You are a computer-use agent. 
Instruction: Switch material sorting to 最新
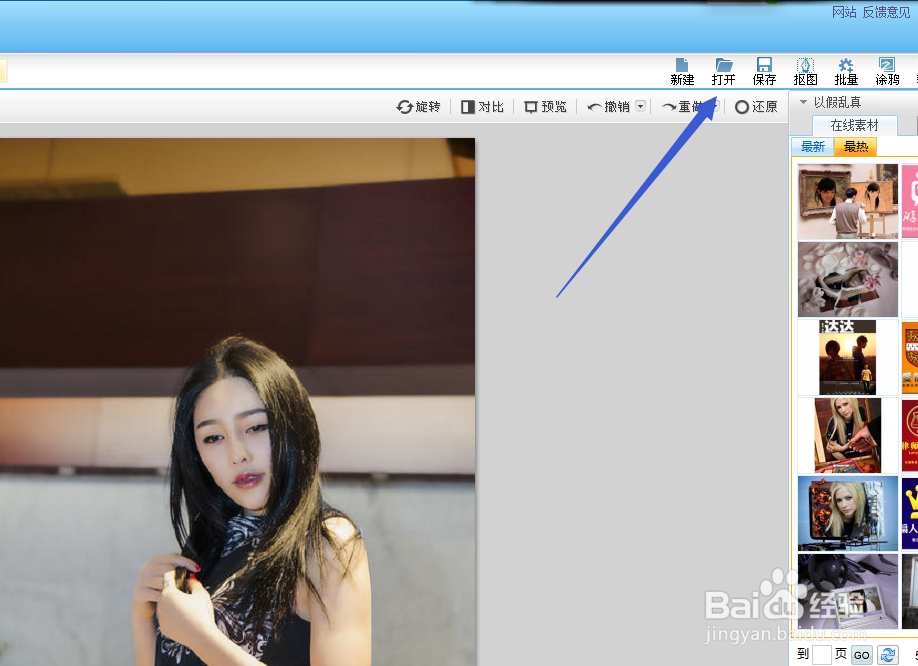pos(812,146)
